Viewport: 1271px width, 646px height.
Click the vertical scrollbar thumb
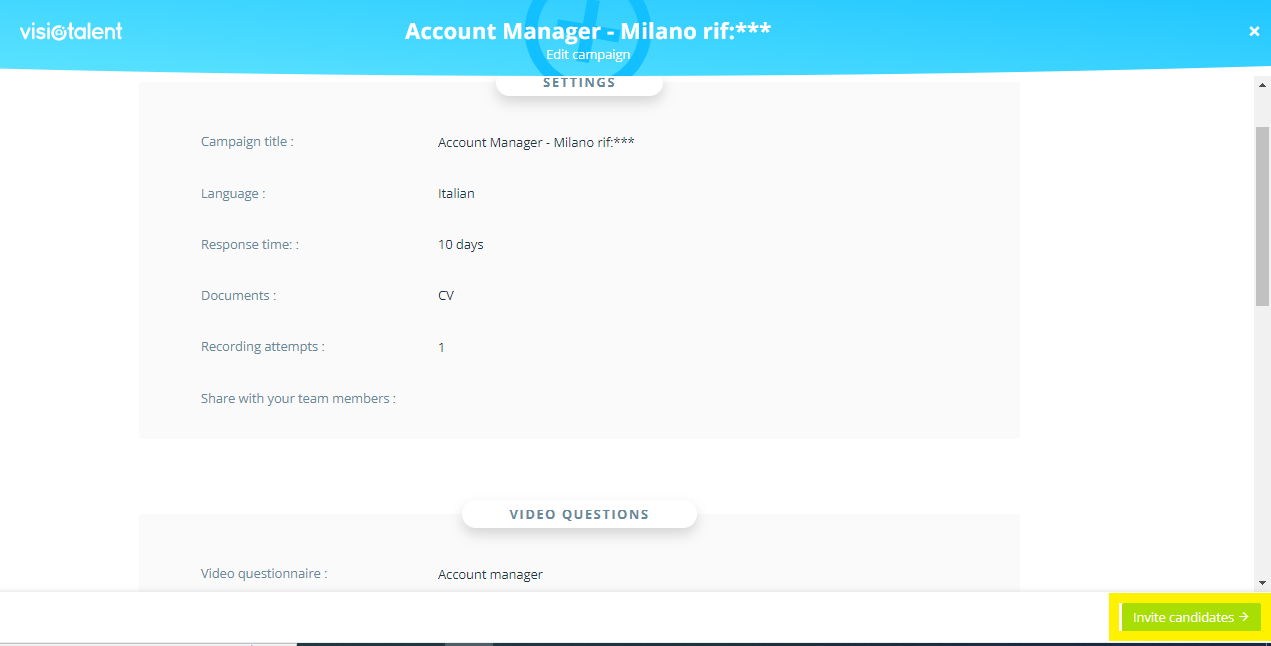pyautogui.click(x=1262, y=215)
